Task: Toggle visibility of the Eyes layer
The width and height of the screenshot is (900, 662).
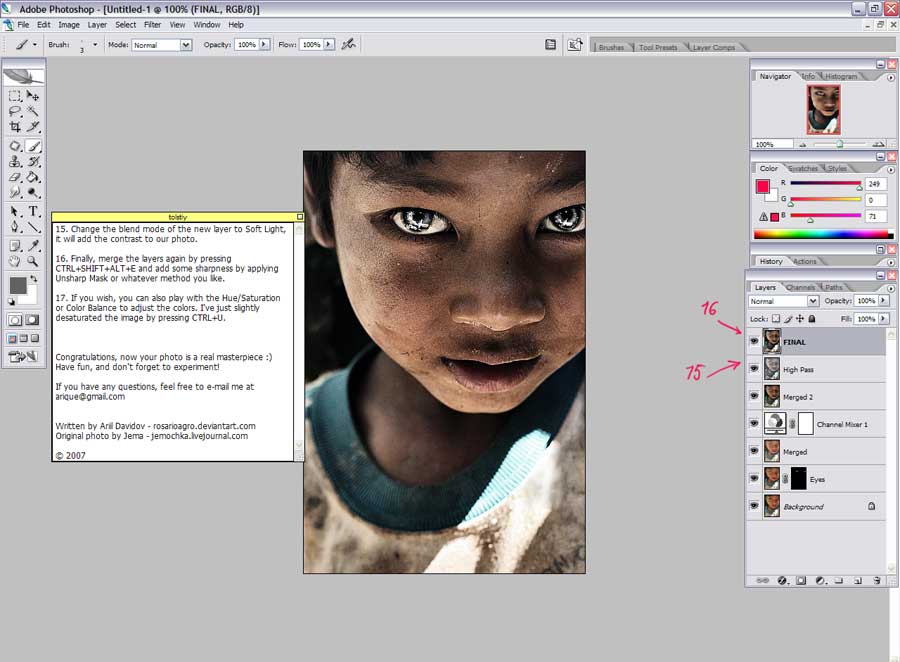Action: click(x=753, y=479)
